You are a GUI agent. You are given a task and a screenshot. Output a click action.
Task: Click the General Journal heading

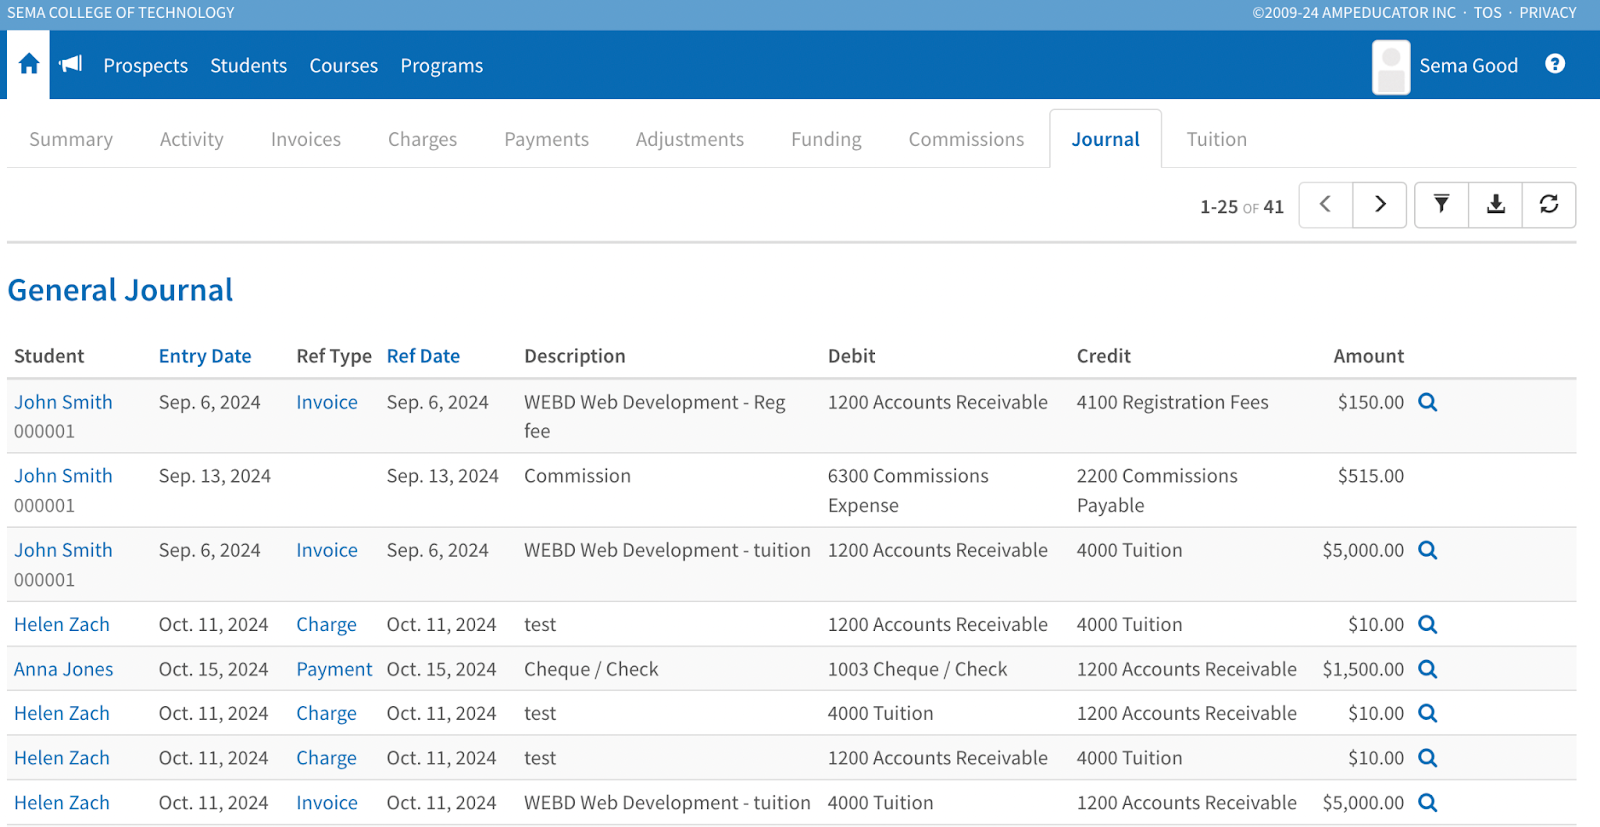click(121, 290)
